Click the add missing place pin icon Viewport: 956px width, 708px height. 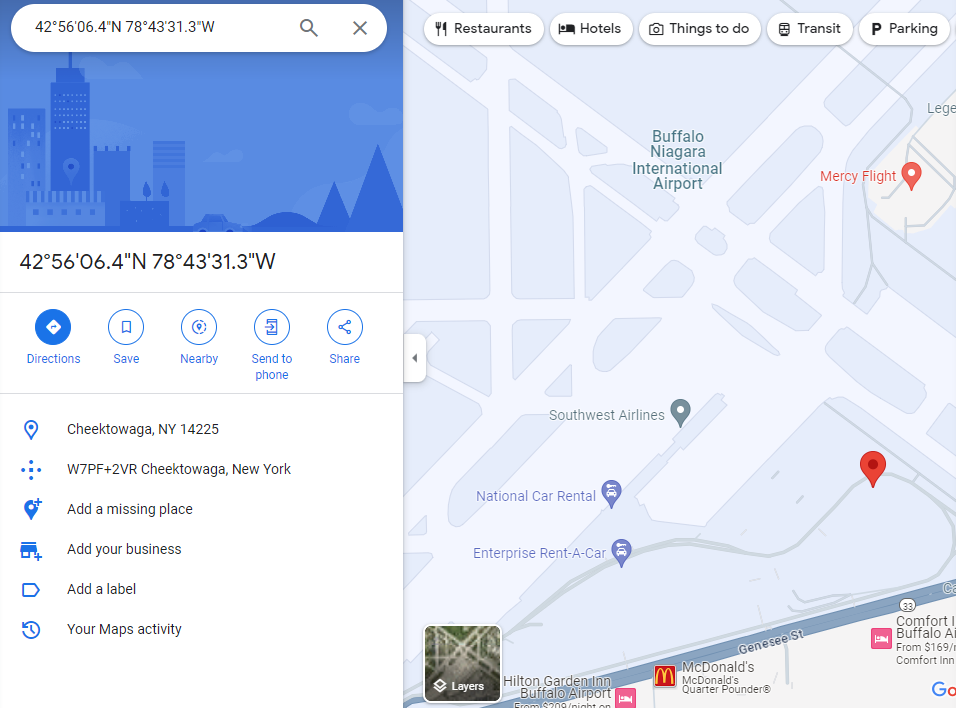(32, 509)
